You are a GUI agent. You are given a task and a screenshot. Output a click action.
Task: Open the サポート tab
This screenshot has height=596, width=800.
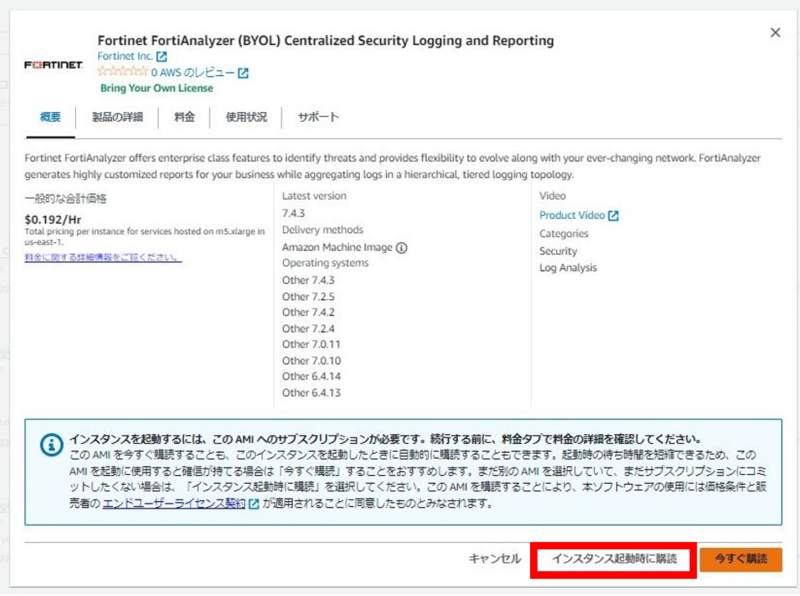tap(318, 117)
